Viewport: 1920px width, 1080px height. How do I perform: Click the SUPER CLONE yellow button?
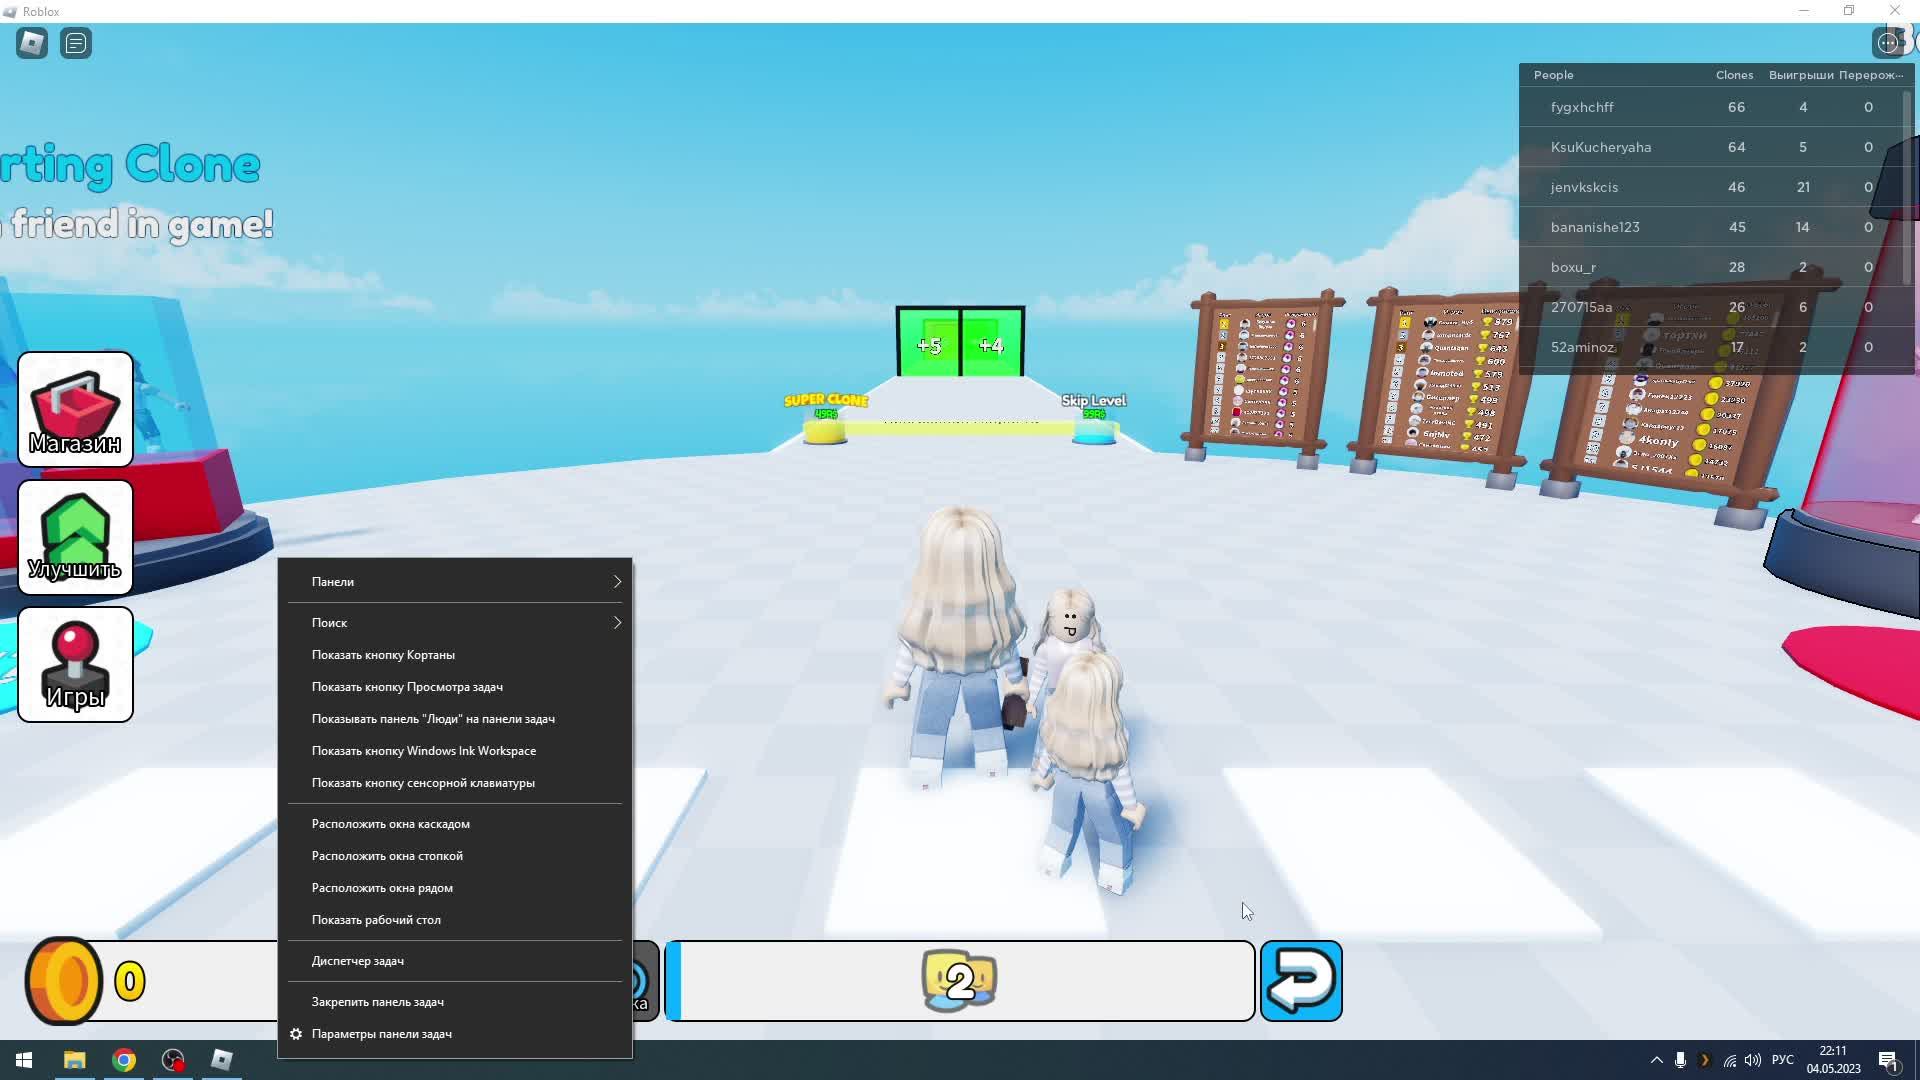(x=824, y=432)
